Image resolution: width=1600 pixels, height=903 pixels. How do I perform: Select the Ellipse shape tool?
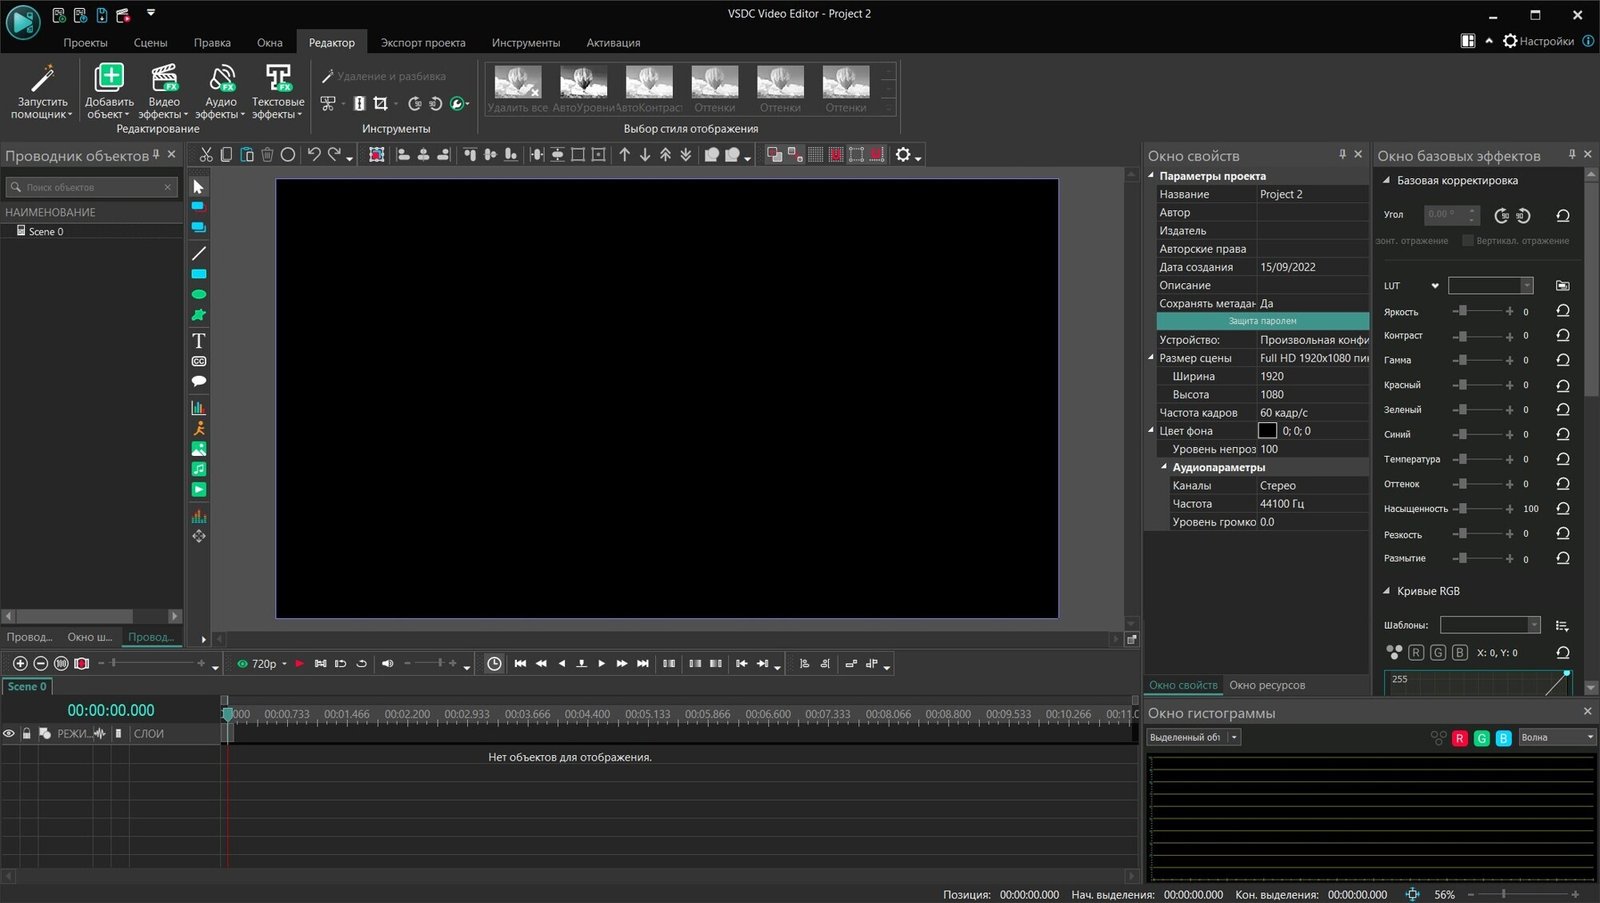coord(199,294)
